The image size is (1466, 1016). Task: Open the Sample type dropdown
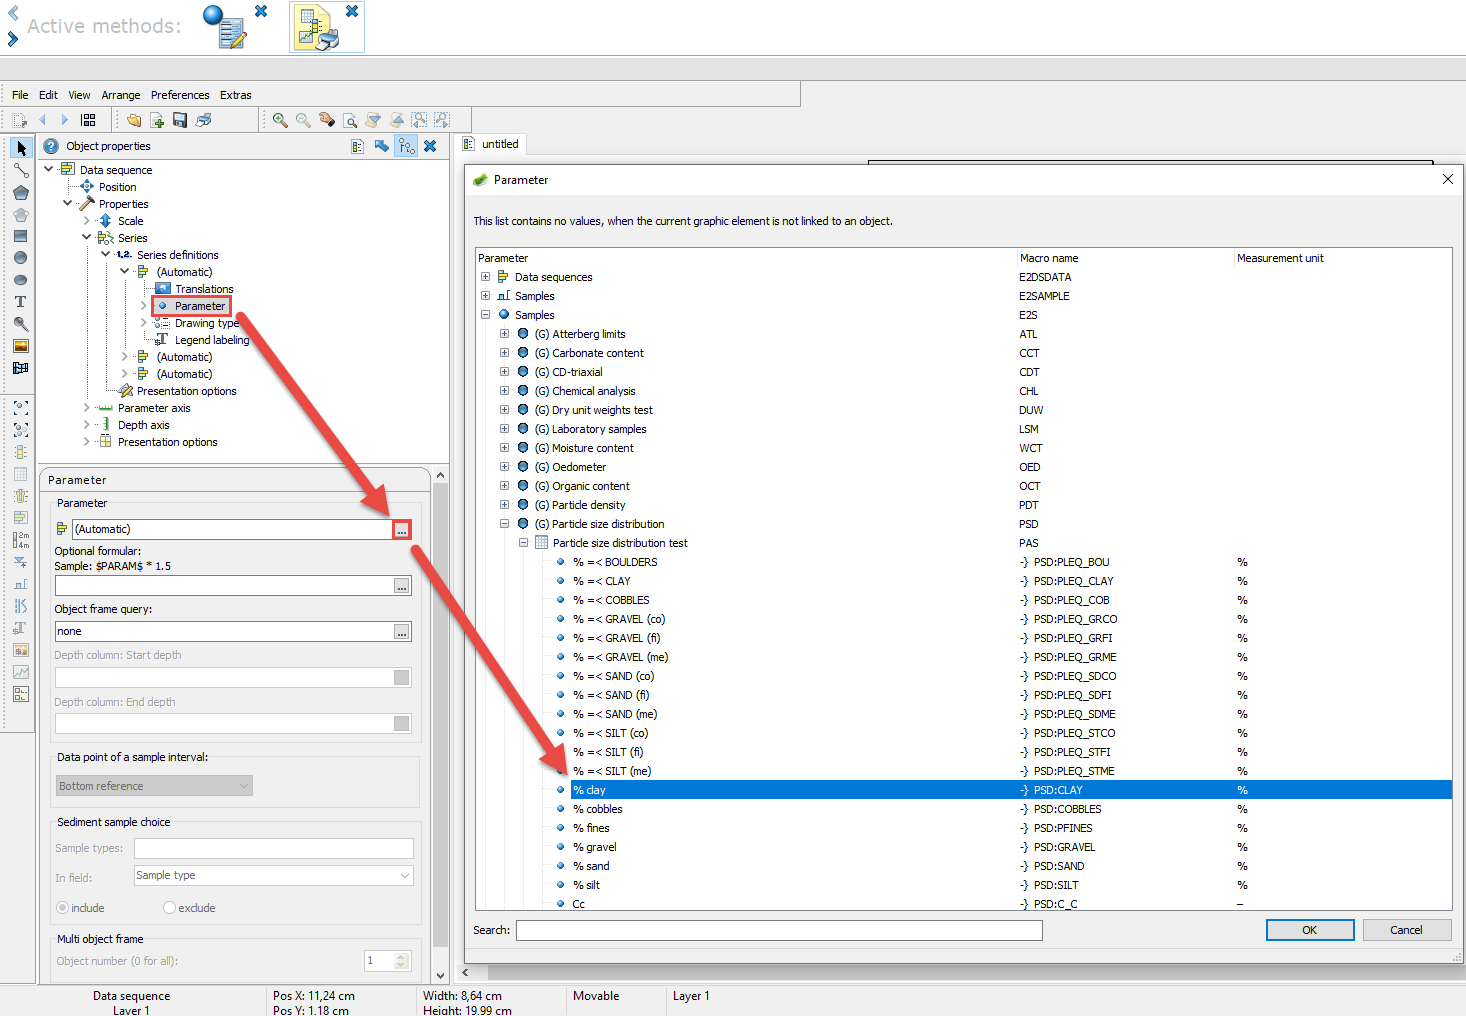(274, 876)
